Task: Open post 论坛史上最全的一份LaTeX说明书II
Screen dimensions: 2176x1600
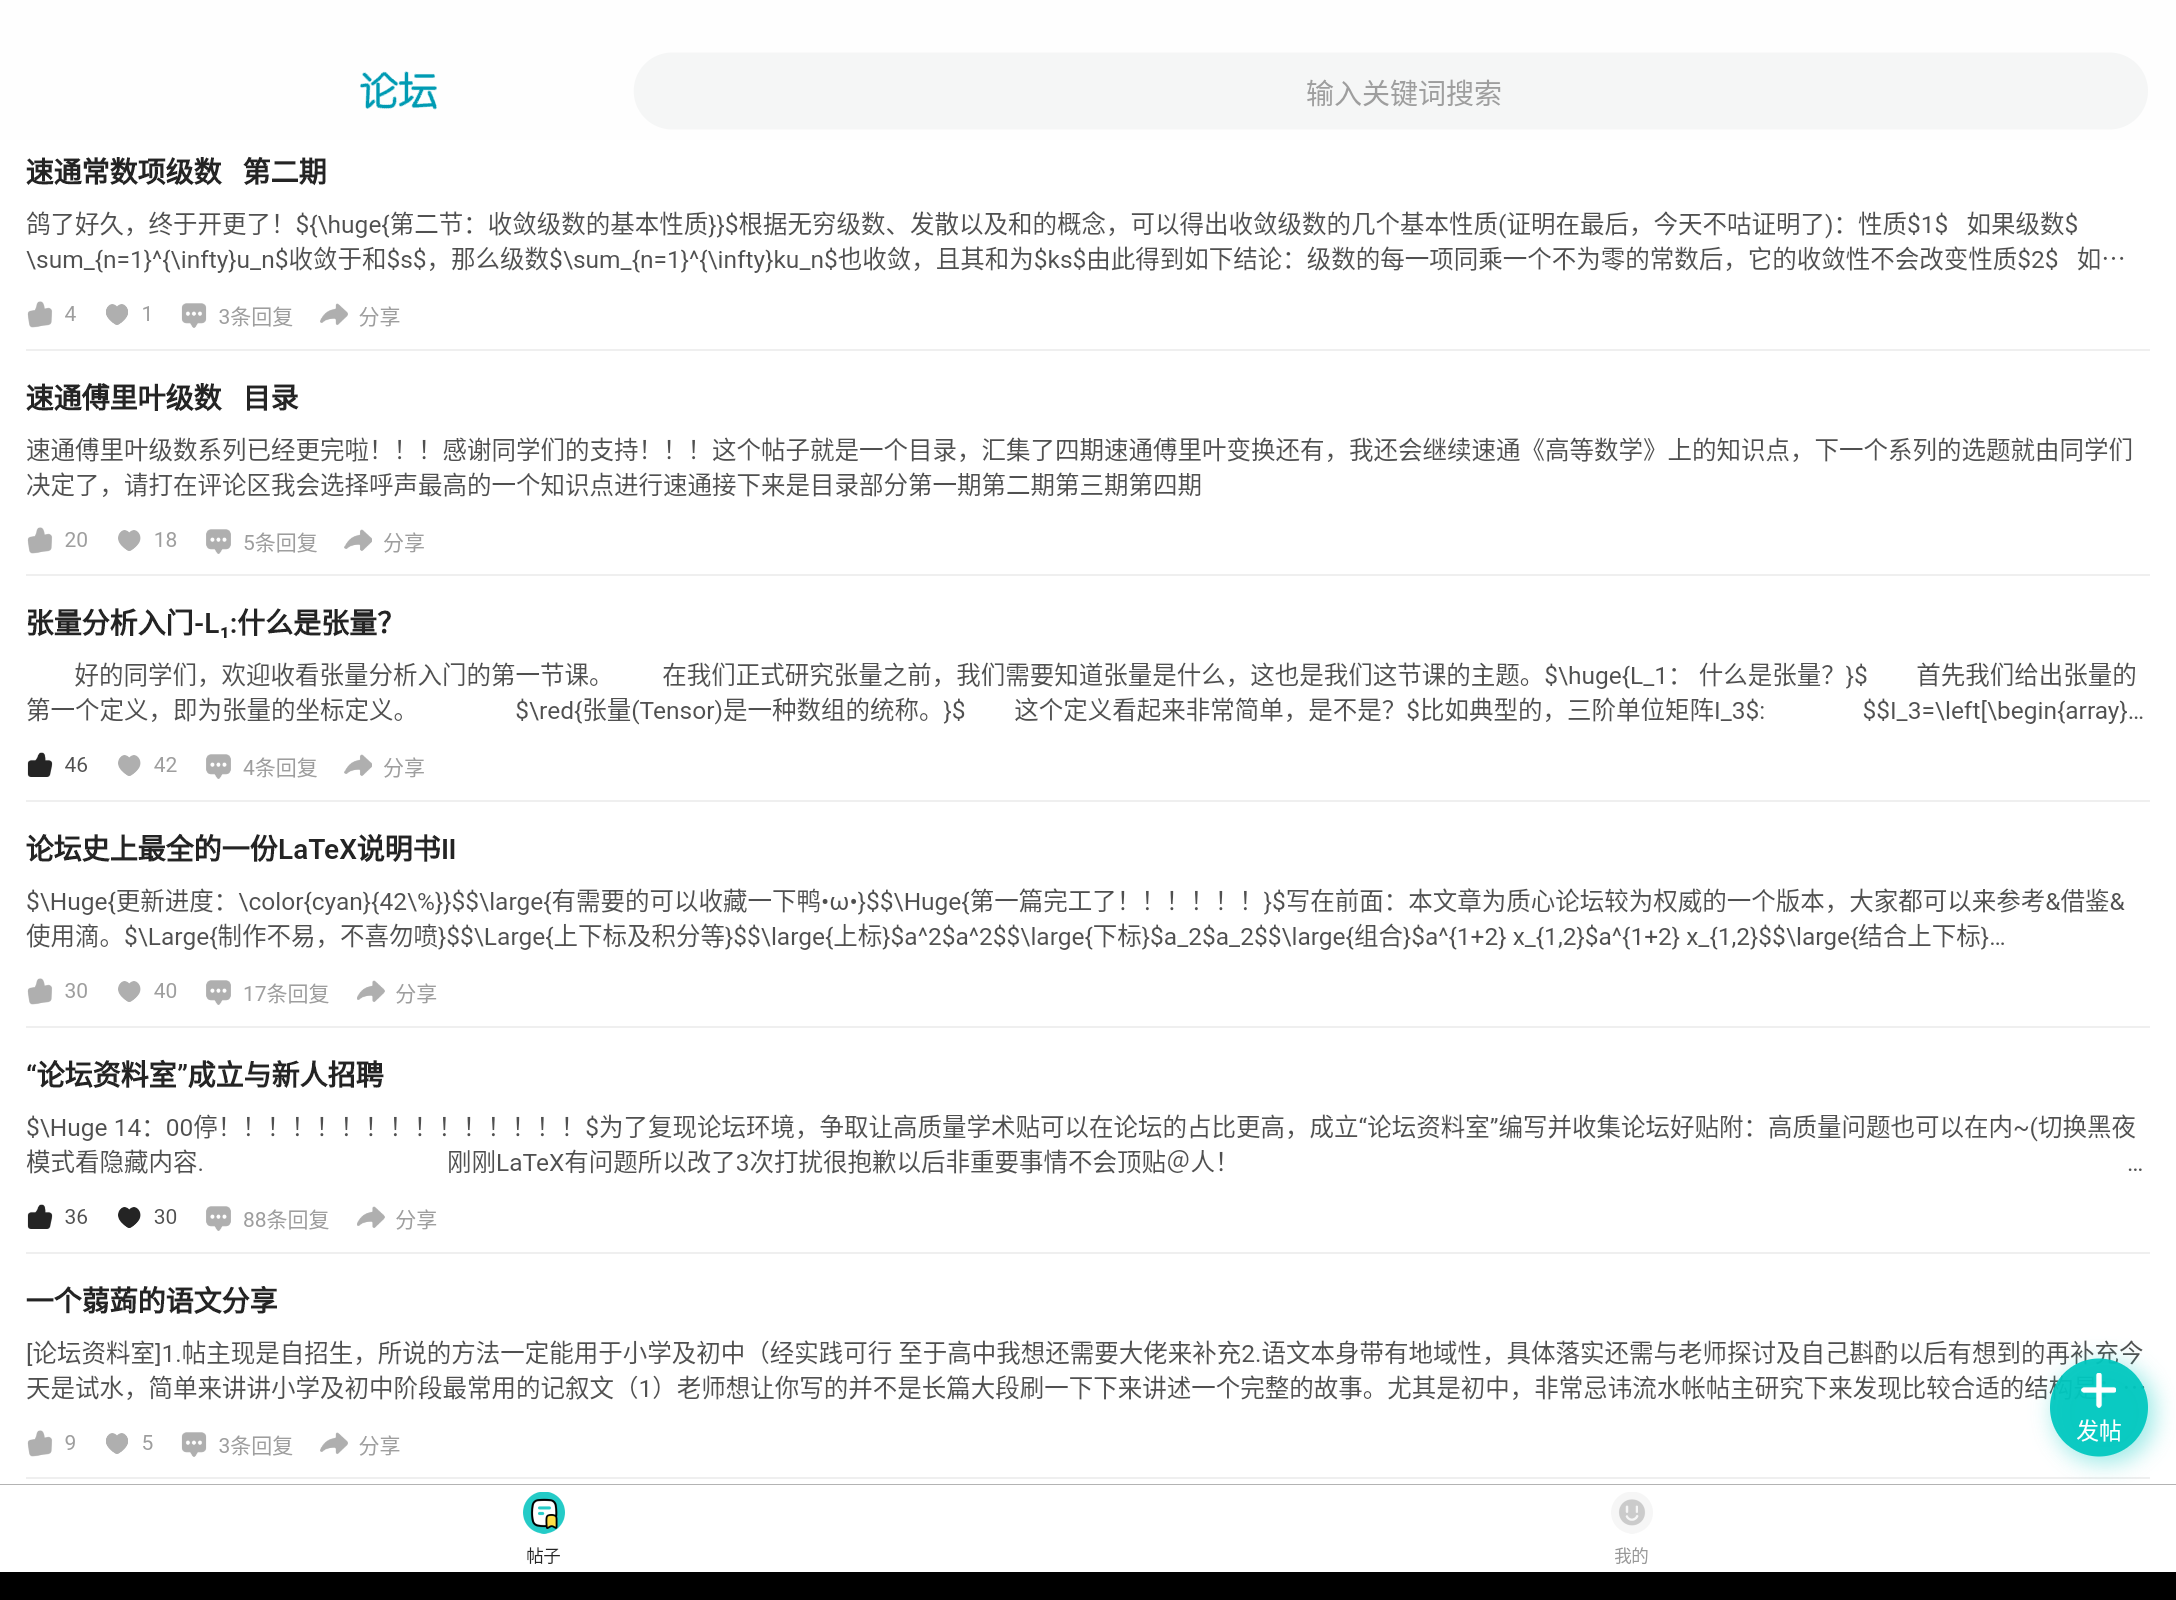Action: [x=241, y=849]
